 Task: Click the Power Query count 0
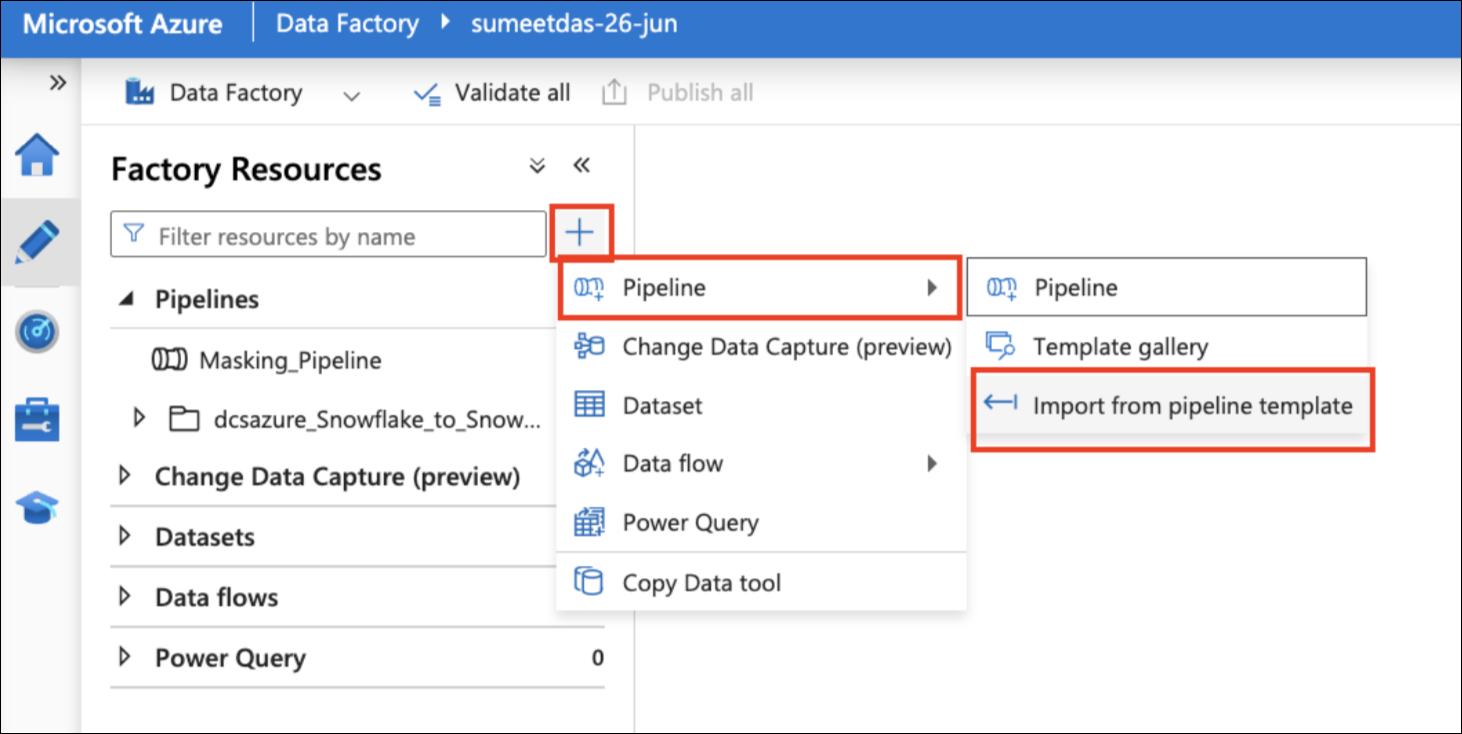point(597,658)
